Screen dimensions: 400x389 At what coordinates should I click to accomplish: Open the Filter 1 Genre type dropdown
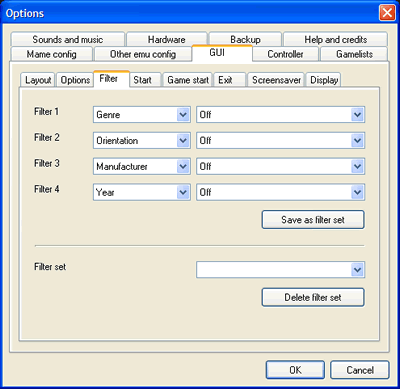point(142,115)
